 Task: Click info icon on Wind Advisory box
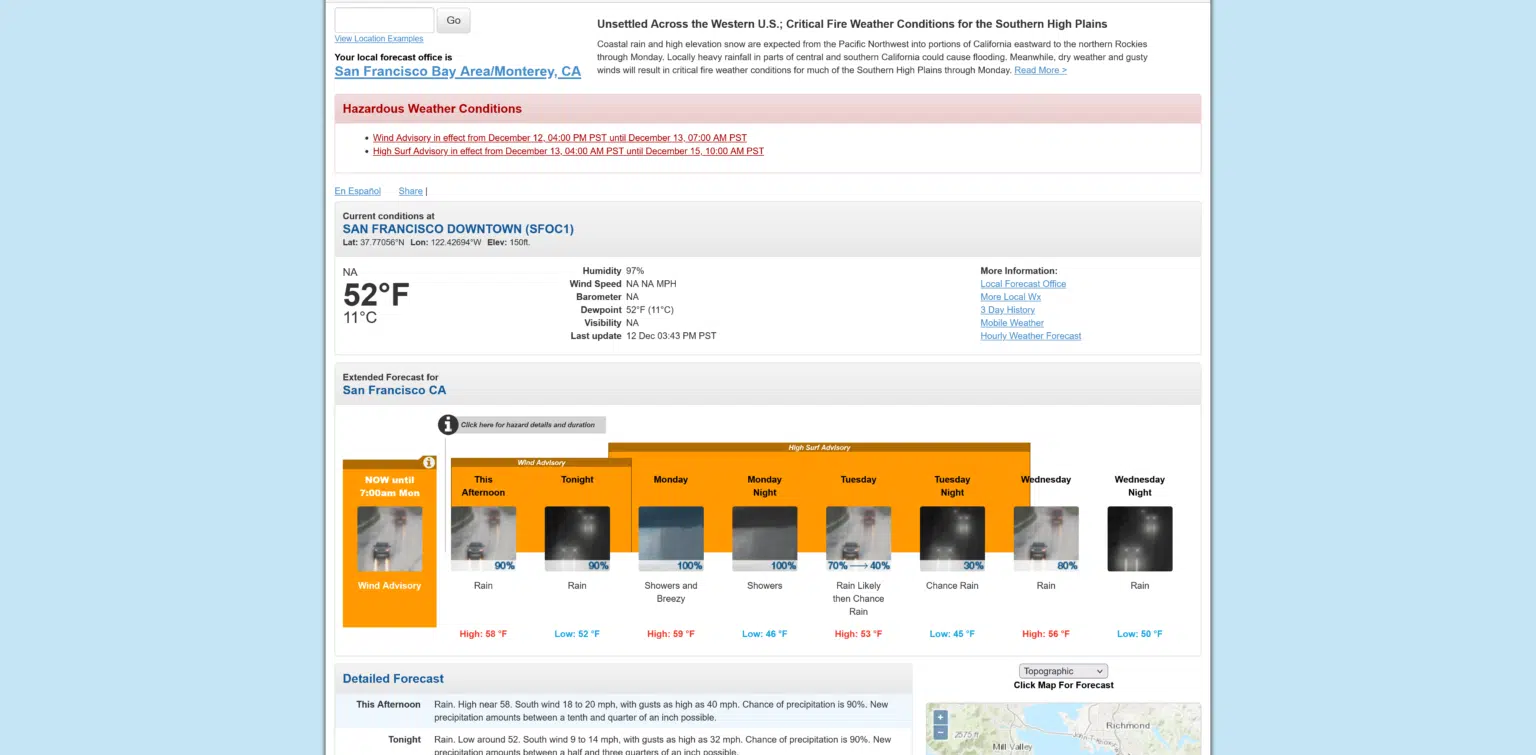[x=428, y=463]
